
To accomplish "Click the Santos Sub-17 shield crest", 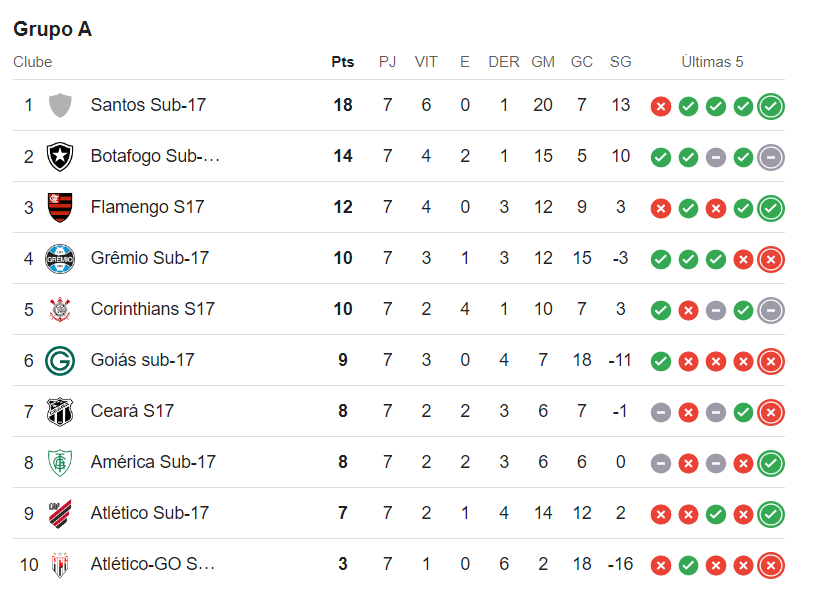I will click(60, 105).
